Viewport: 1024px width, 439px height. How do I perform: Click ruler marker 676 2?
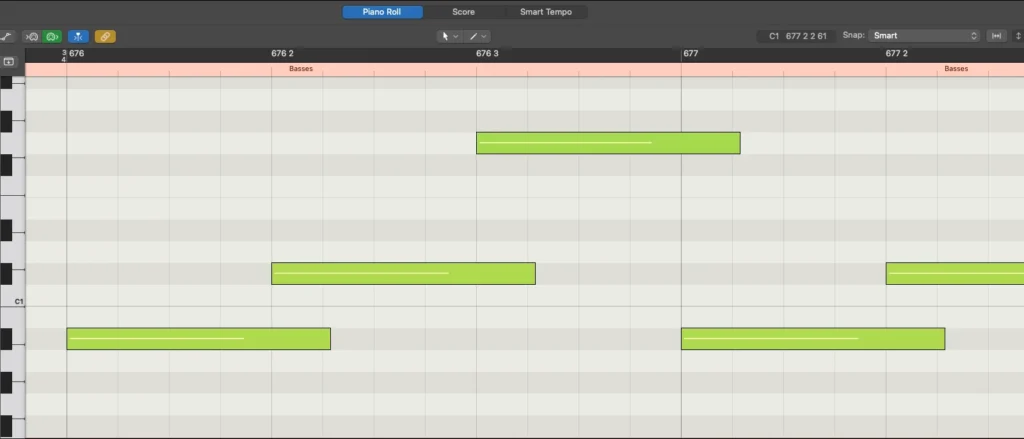[x=282, y=54]
